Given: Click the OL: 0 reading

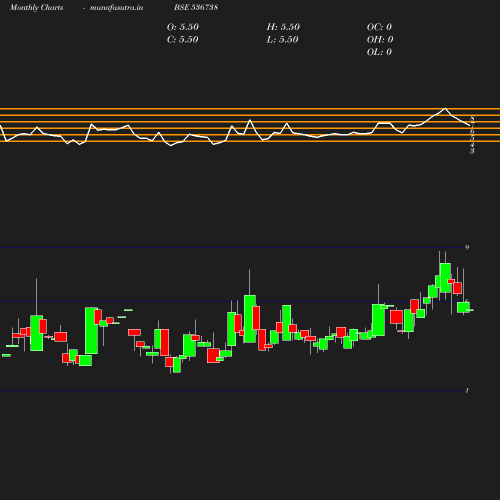Looking at the screenshot, I should [379, 52].
